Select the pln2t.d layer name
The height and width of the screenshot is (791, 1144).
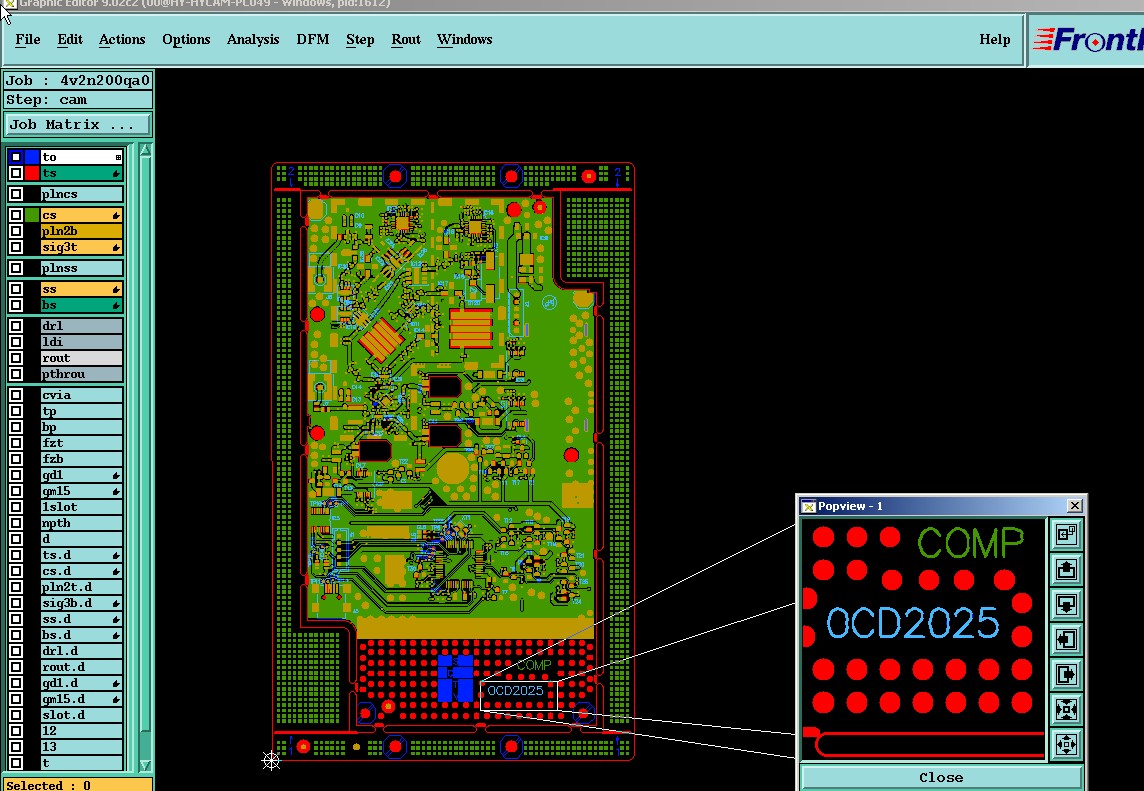(81, 587)
